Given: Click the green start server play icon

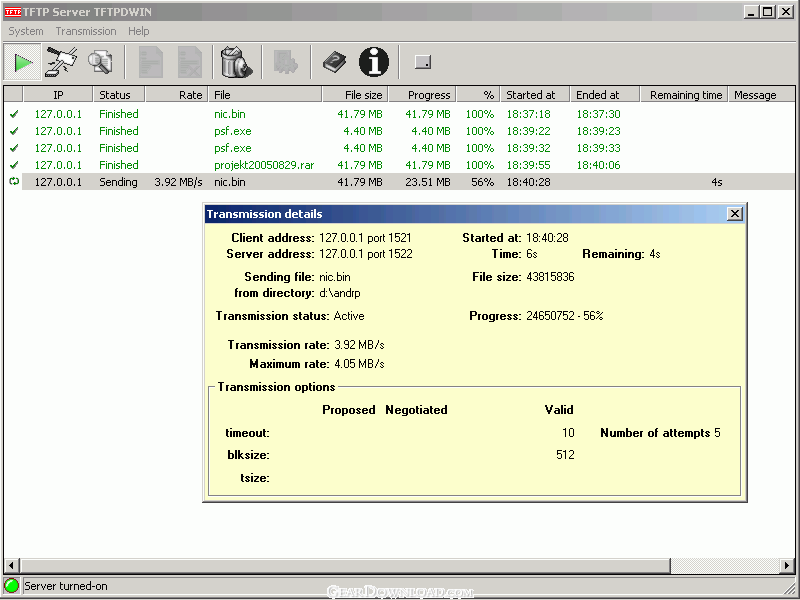Looking at the screenshot, I should point(22,62).
